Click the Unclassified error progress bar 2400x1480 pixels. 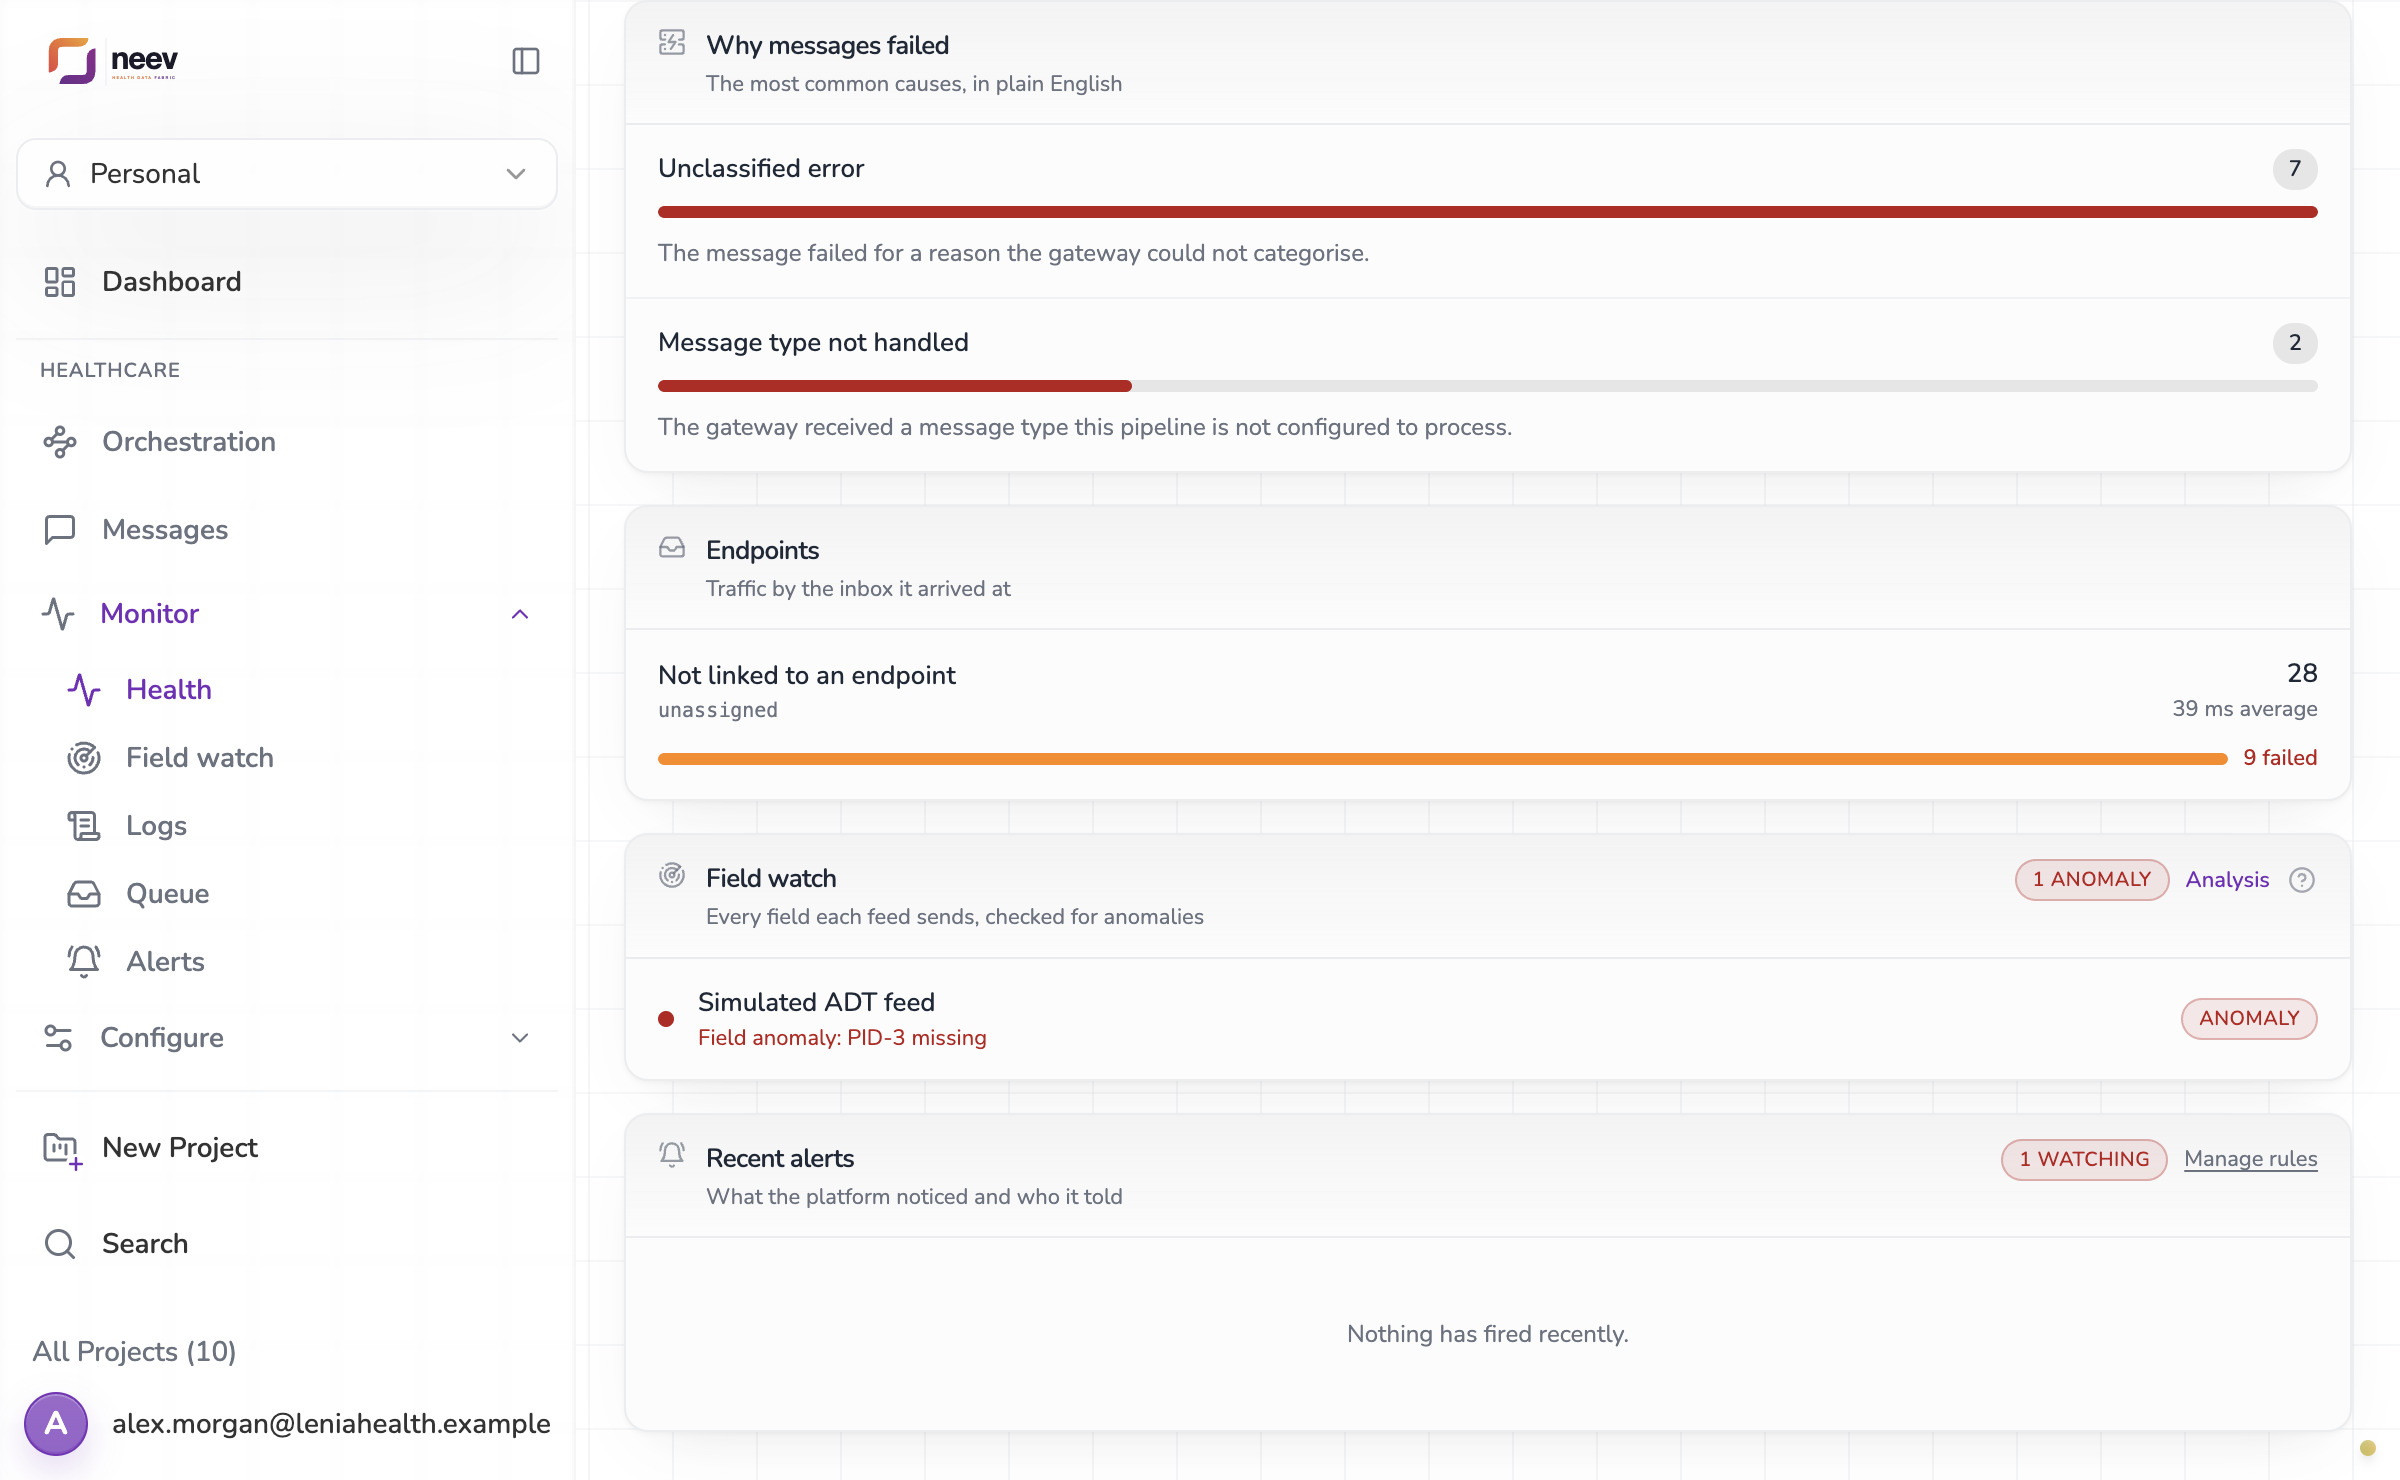[x=1488, y=212]
